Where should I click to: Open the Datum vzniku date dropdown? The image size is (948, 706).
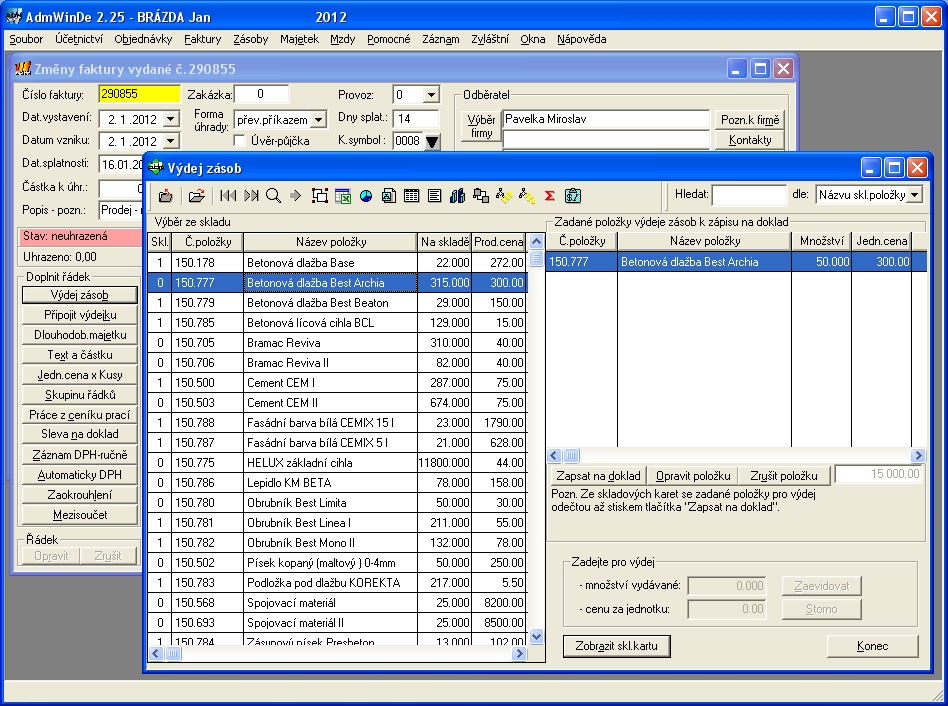click(171, 141)
